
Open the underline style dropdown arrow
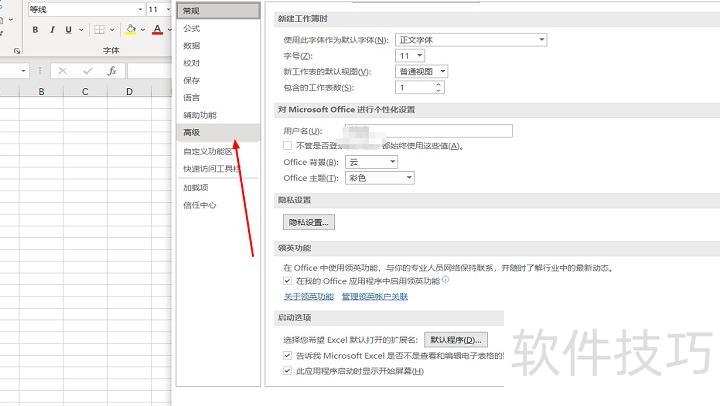click(81, 30)
